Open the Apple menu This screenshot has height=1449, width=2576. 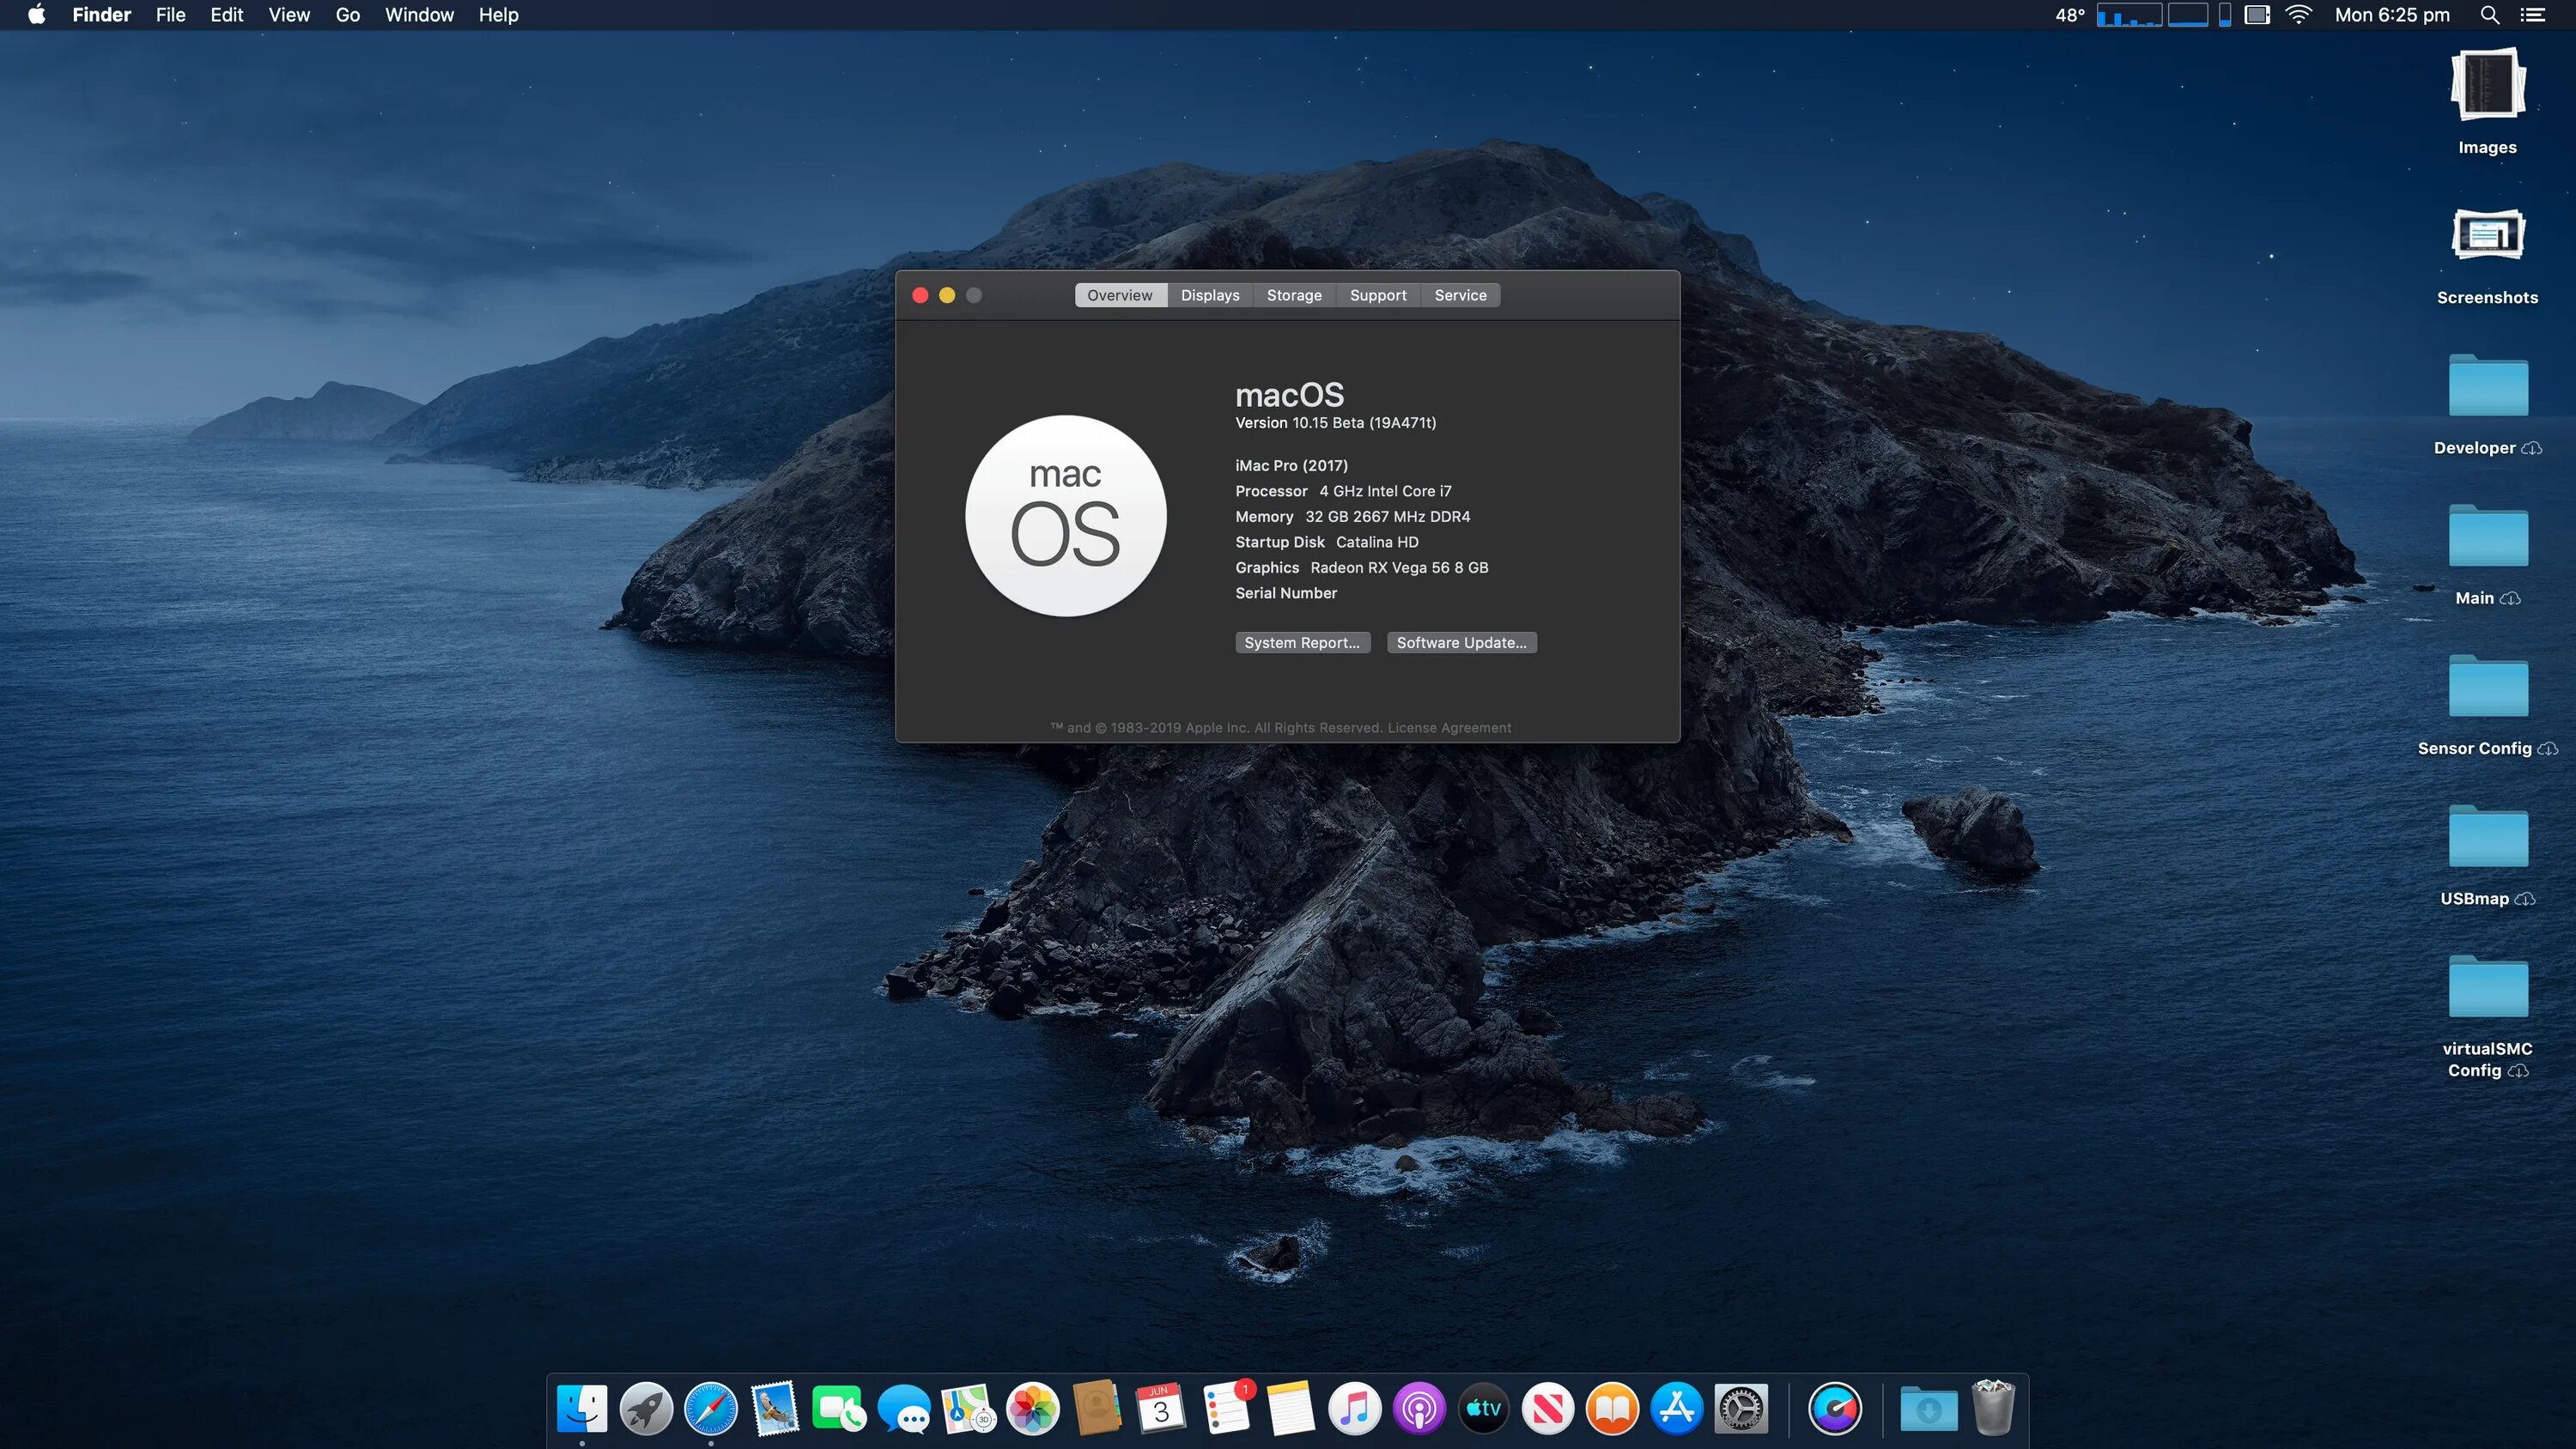[x=36, y=15]
